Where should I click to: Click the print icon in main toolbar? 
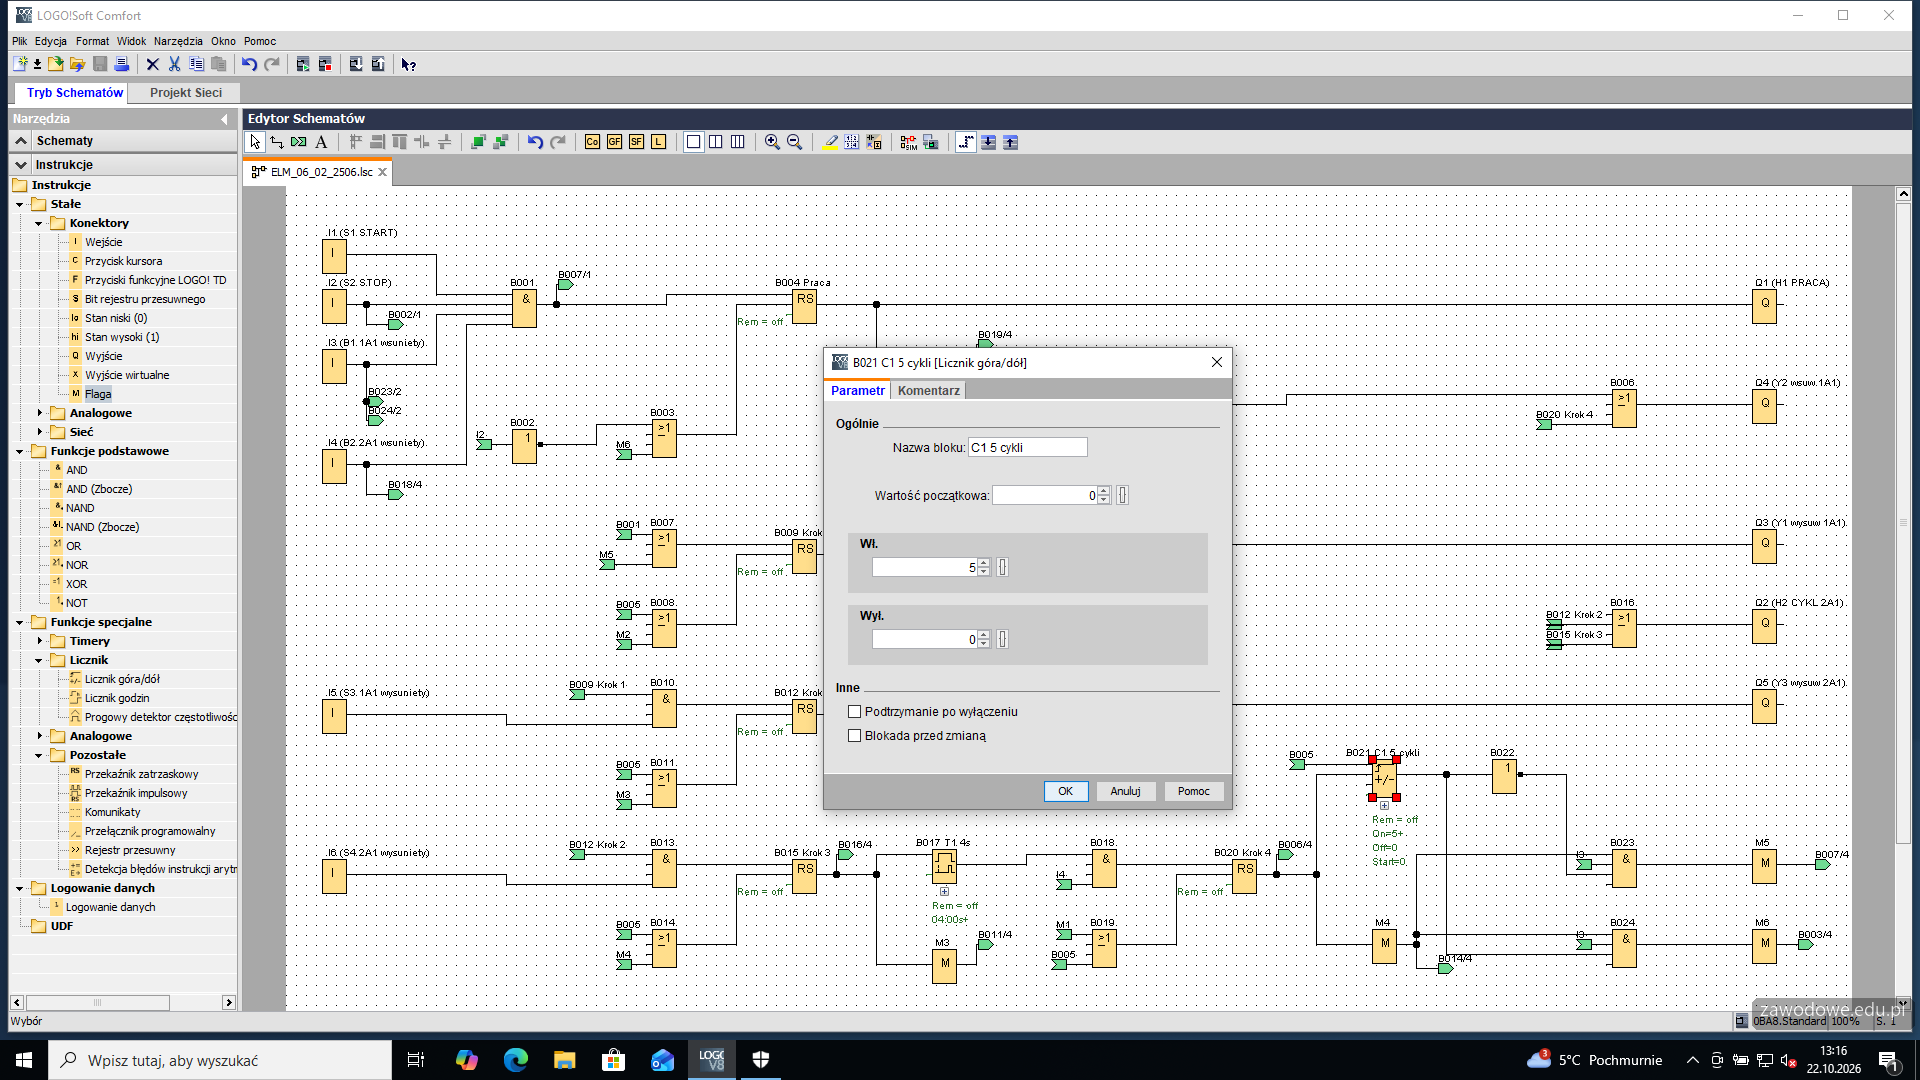(121, 64)
